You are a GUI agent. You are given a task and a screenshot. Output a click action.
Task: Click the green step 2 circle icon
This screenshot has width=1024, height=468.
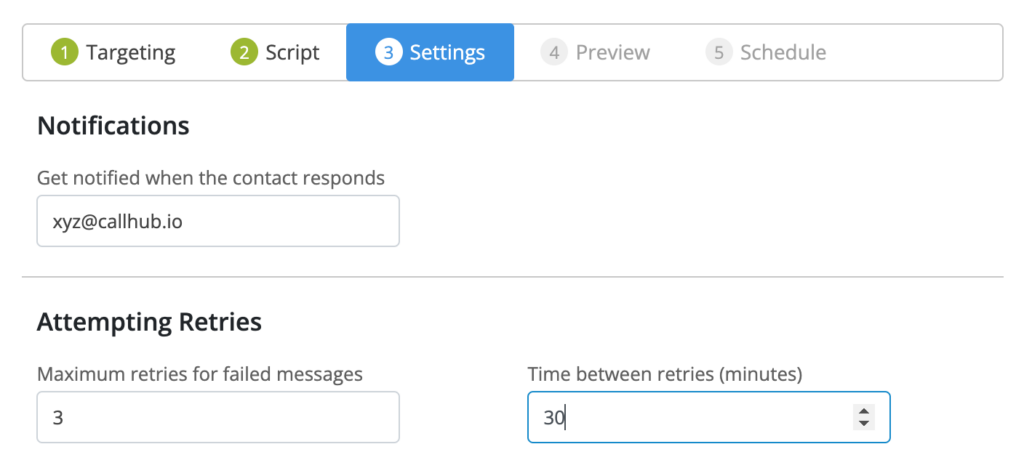pos(244,52)
